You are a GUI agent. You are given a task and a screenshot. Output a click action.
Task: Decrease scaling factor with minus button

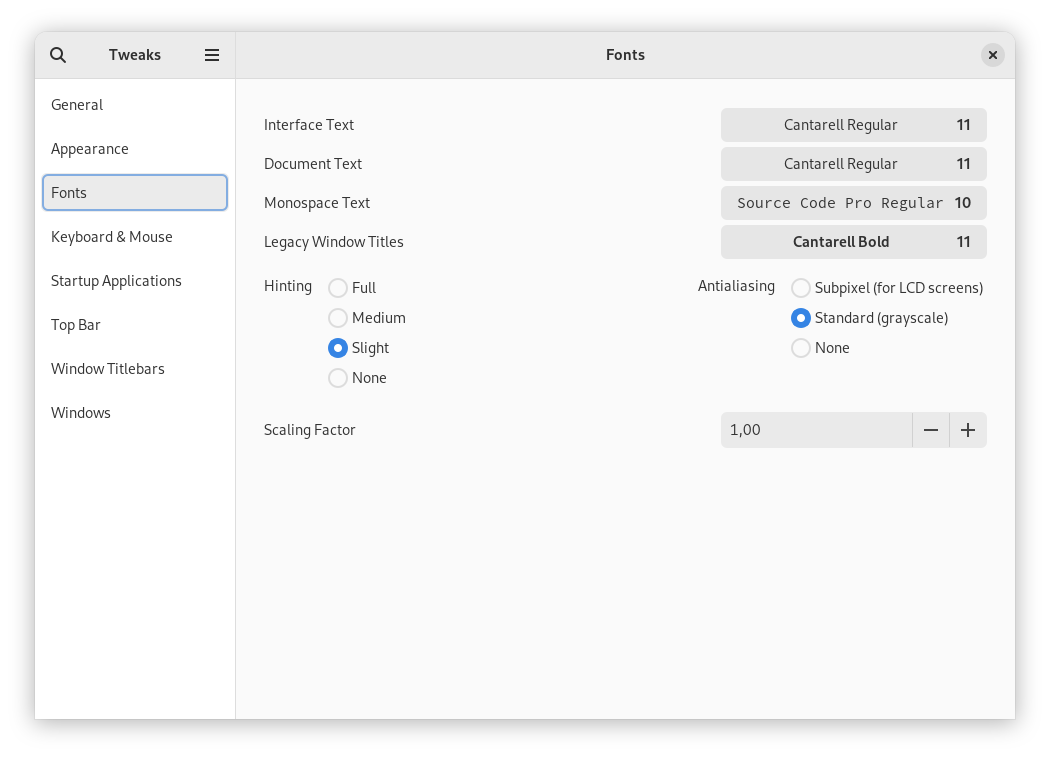pyautogui.click(x=931, y=430)
